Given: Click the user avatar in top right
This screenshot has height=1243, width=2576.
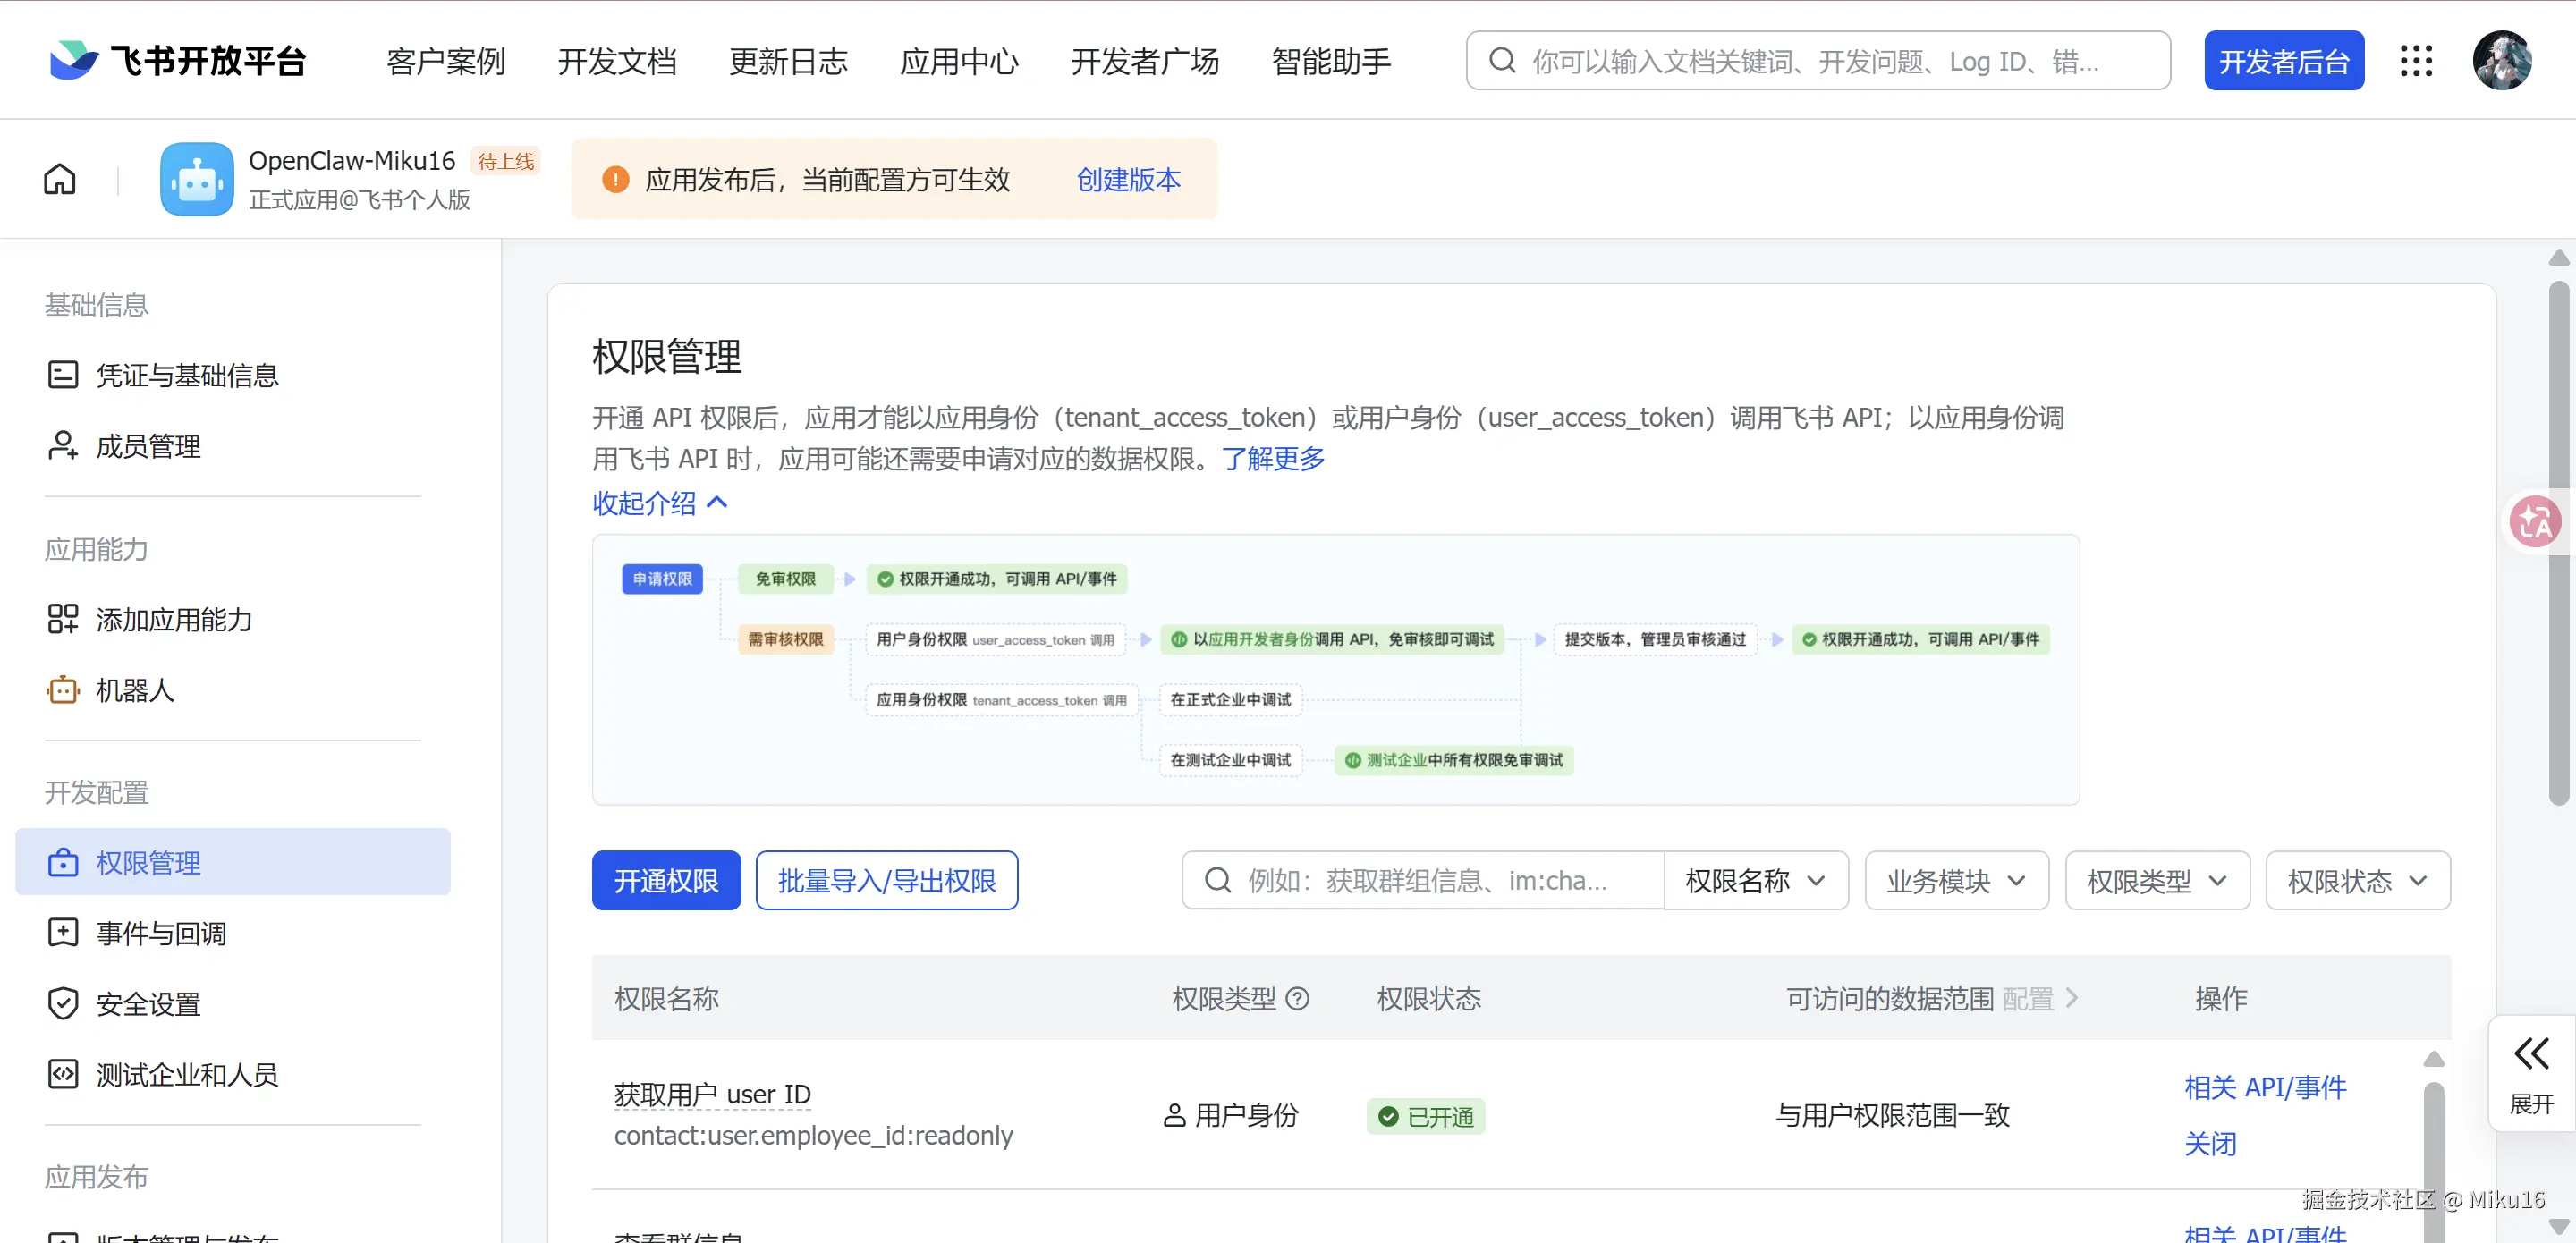Looking at the screenshot, I should coord(2501,61).
